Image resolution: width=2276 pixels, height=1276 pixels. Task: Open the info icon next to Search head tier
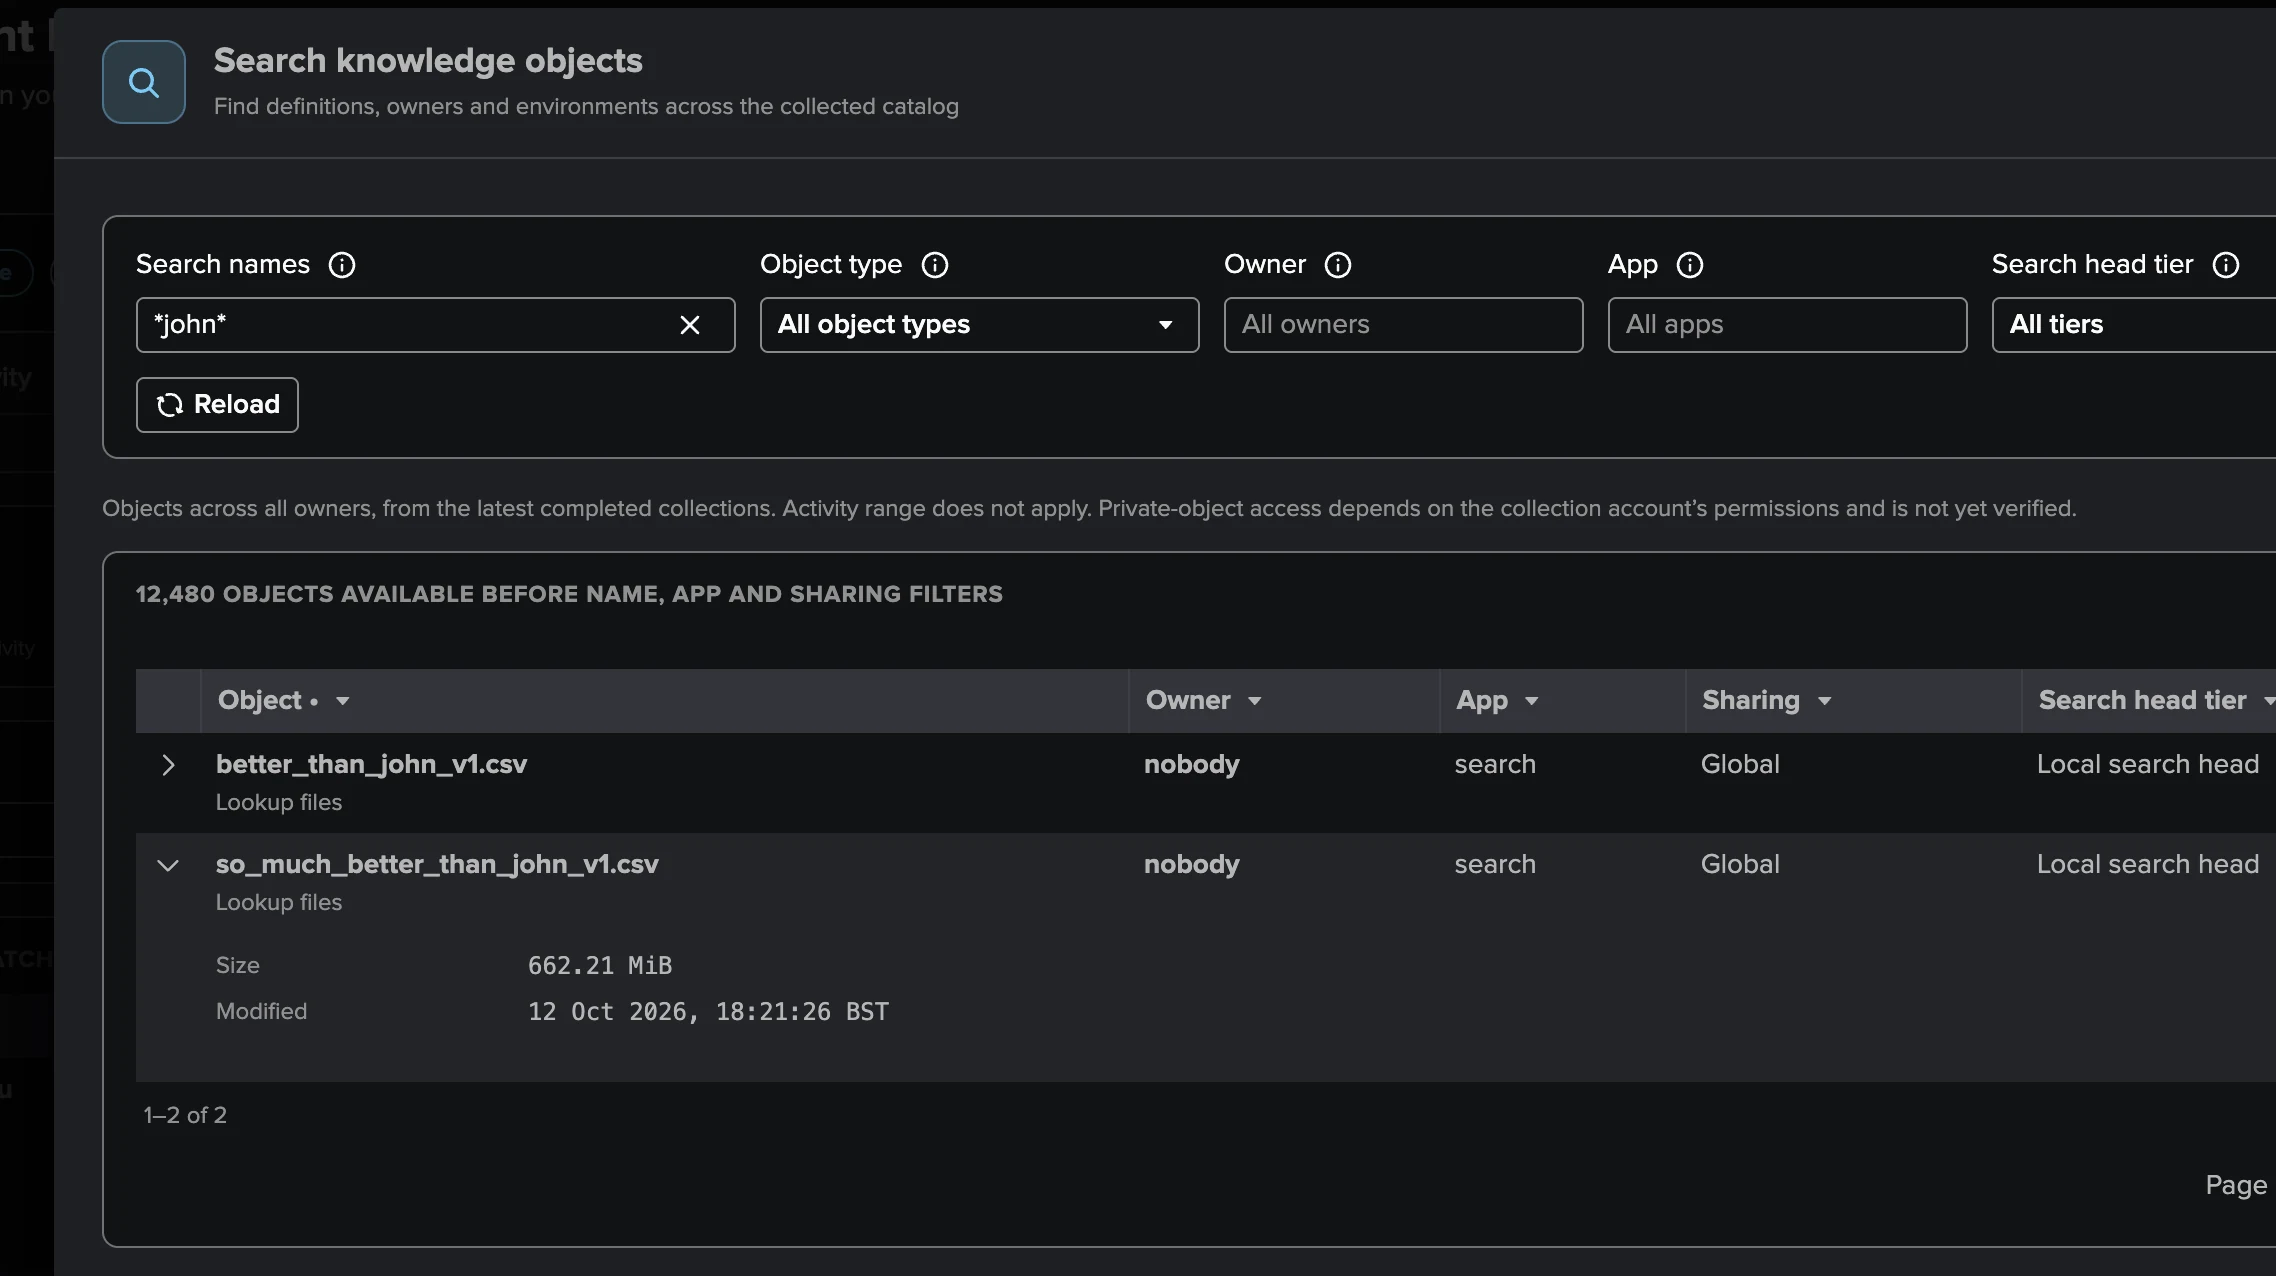(2226, 265)
